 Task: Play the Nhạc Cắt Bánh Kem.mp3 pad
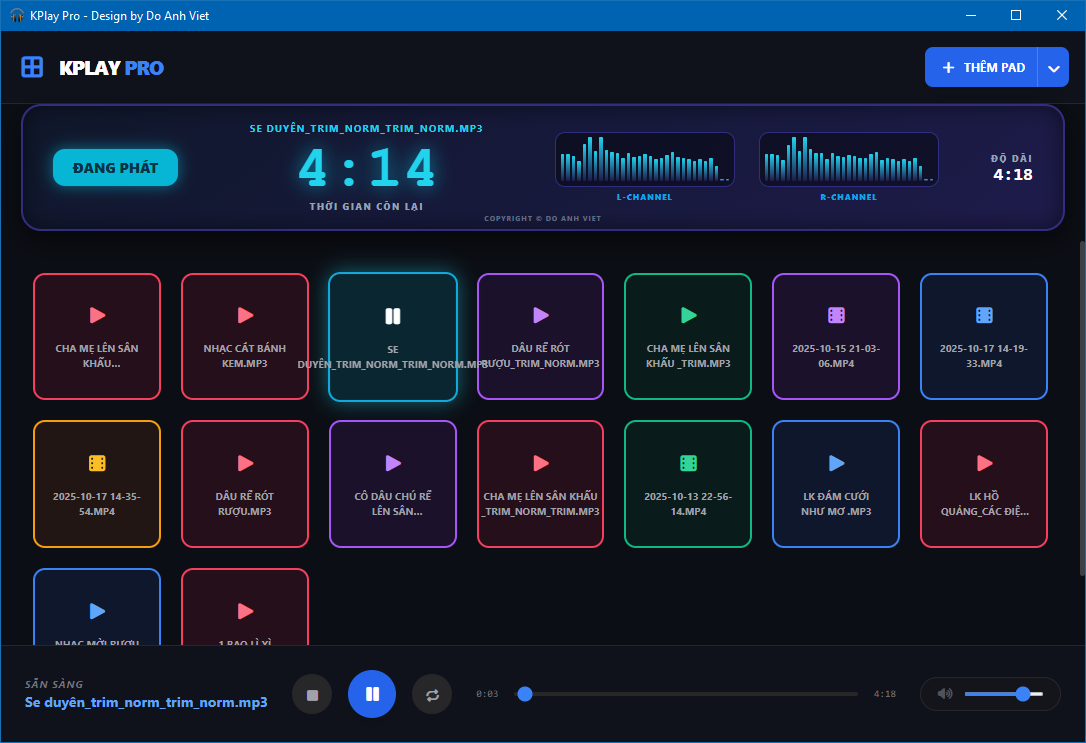tap(244, 337)
